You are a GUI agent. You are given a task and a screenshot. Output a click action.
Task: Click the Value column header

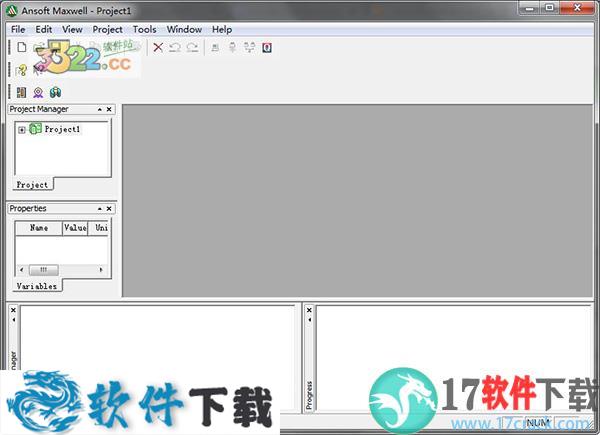coord(75,228)
